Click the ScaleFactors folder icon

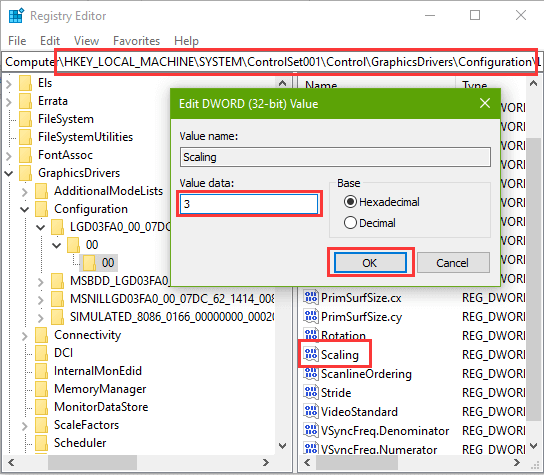pyautogui.click(x=42, y=425)
